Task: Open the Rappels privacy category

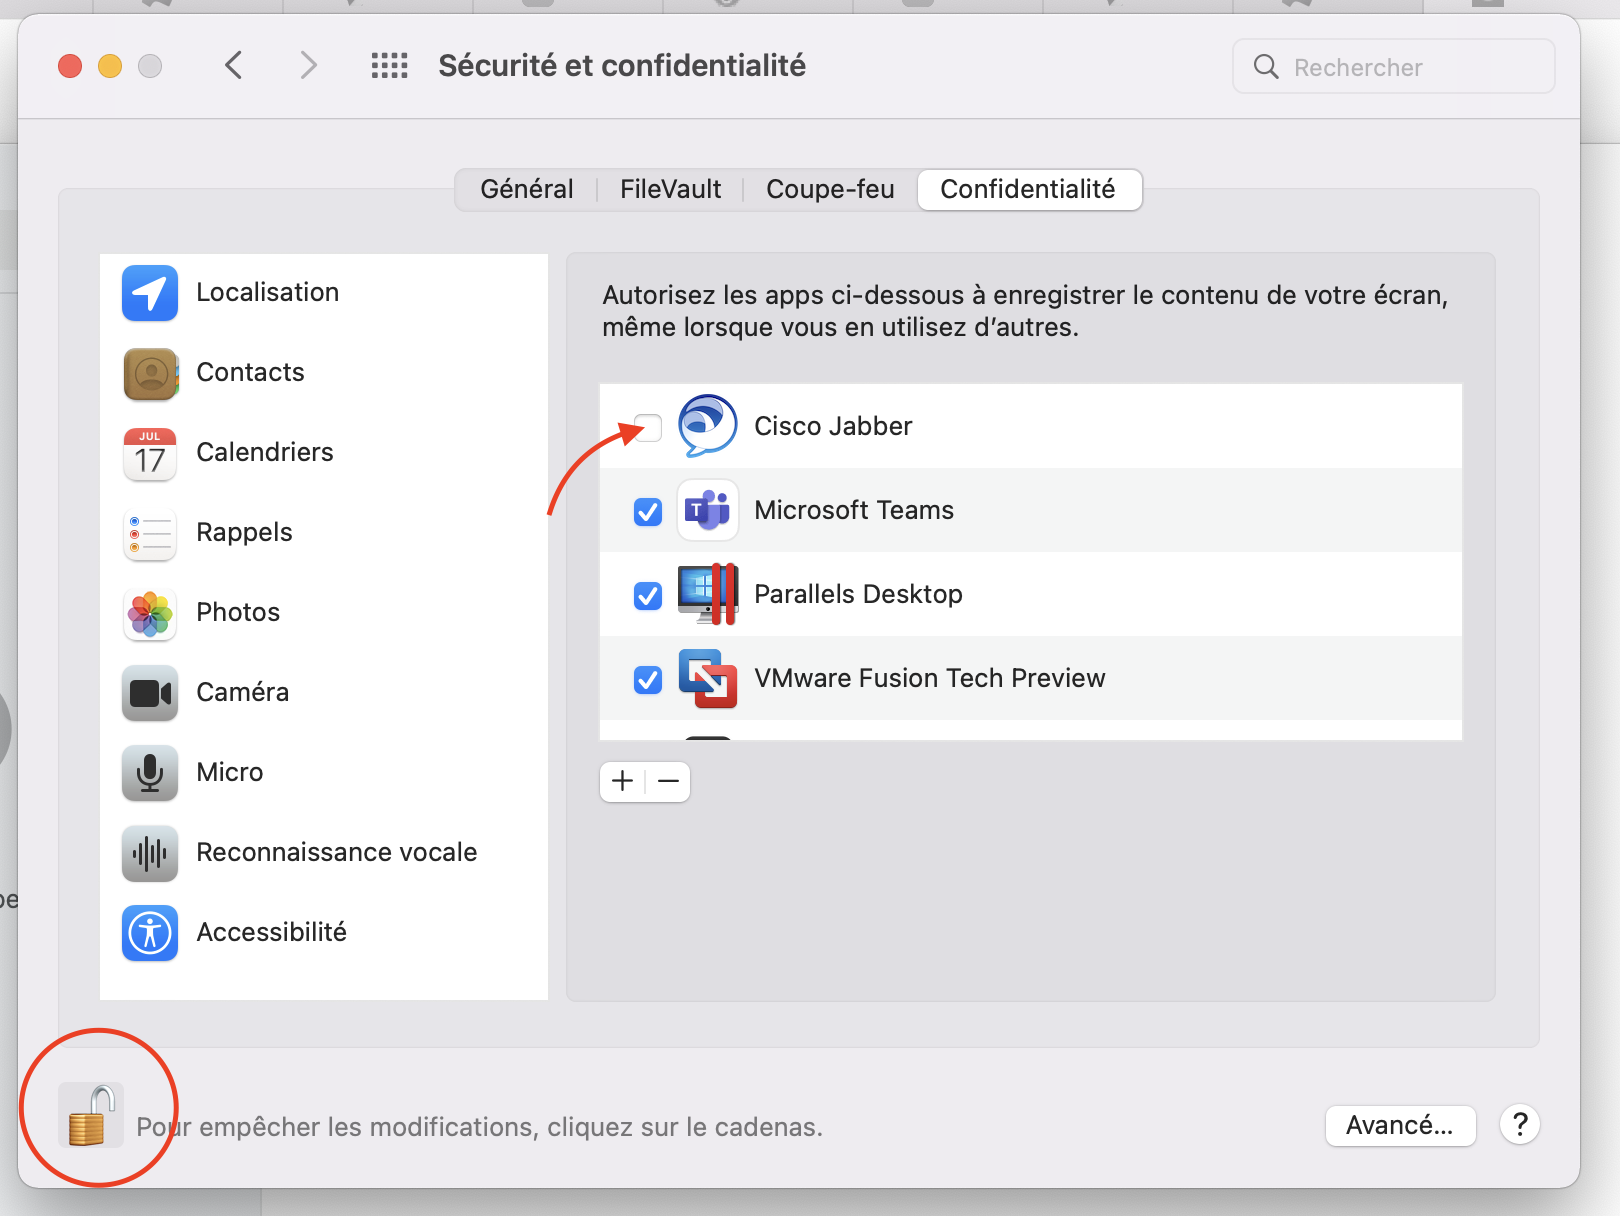Action: coord(244,532)
